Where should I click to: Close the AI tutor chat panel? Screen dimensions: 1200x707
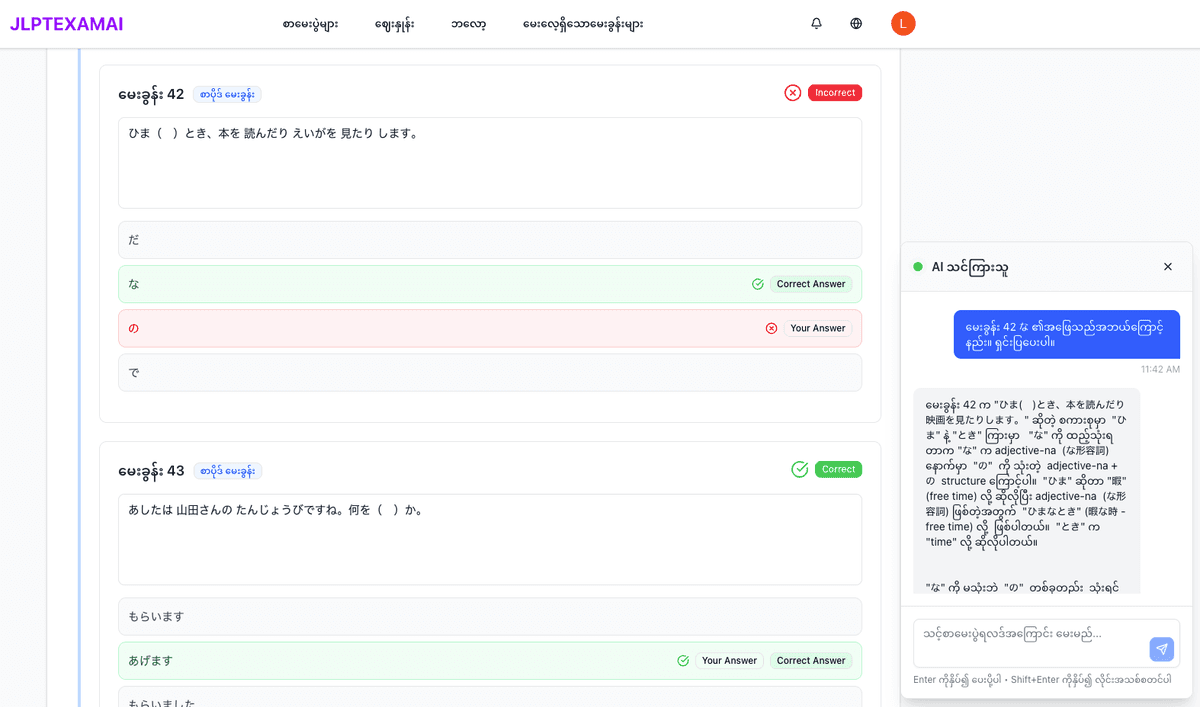pos(1168,267)
